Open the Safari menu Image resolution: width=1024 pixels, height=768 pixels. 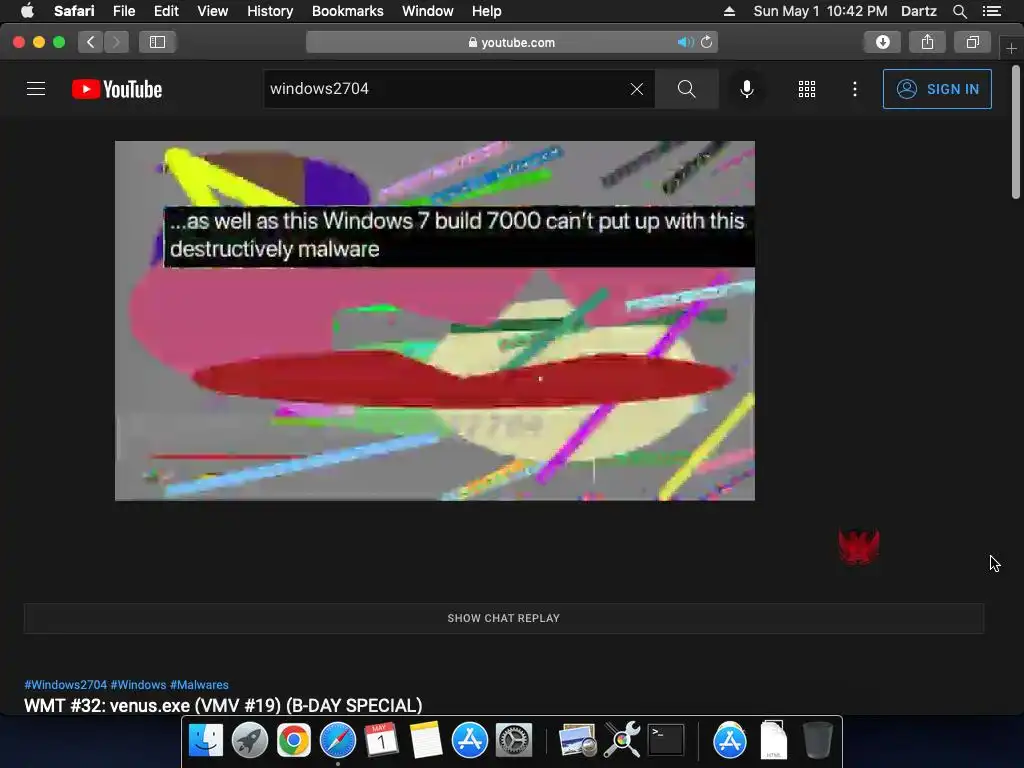[x=74, y=11]
